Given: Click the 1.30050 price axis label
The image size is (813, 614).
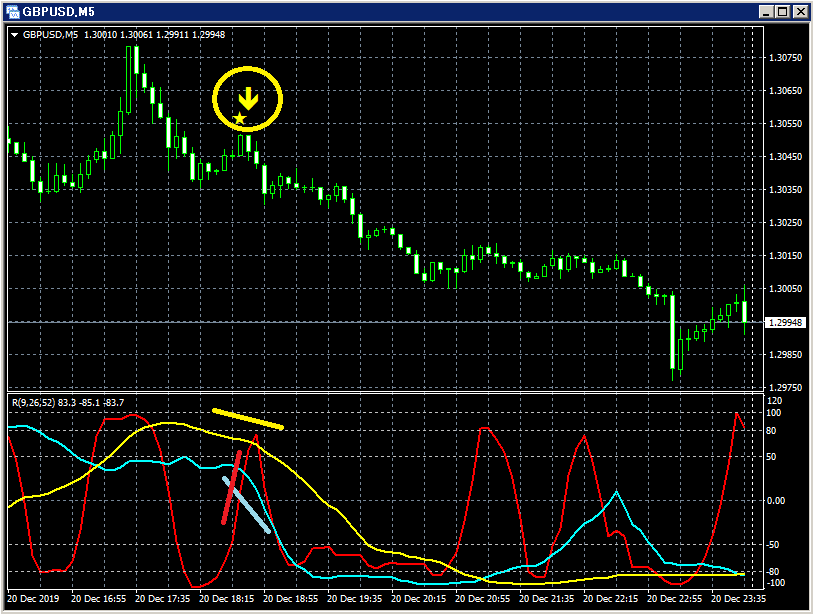Looking at the screenshot, I should pos(786,289).
